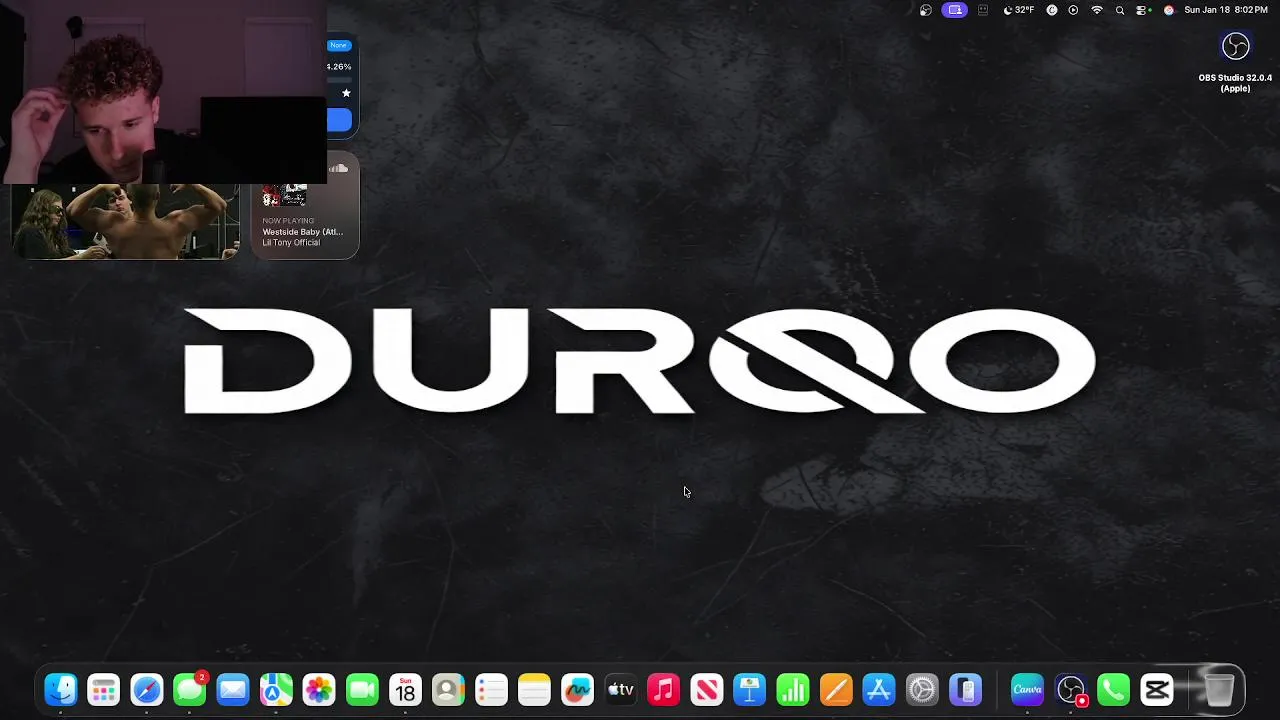The image size is (1280, 720).
Task: Click the OBS status icon in menu bar
Action: (x=926, y=10)
